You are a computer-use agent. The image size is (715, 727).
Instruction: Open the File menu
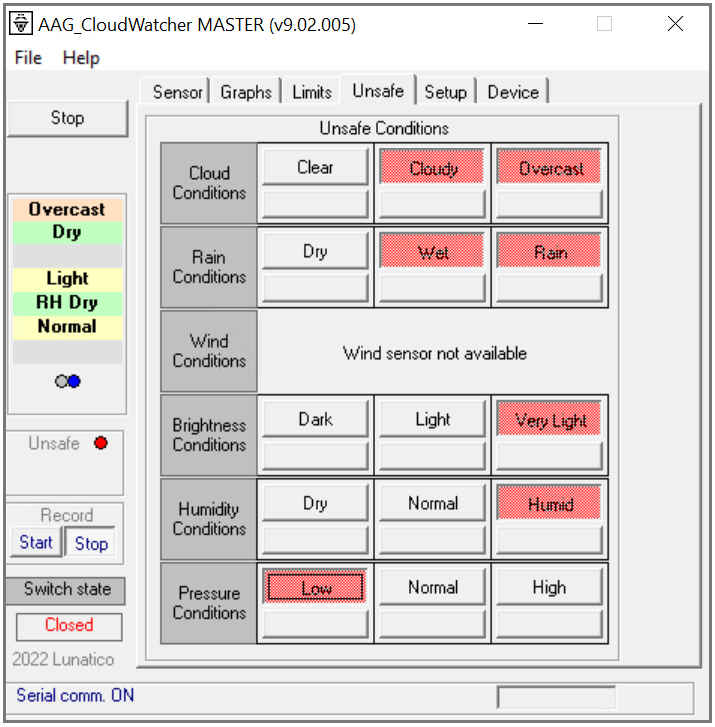pyautogui.click(x=28, y=58)
